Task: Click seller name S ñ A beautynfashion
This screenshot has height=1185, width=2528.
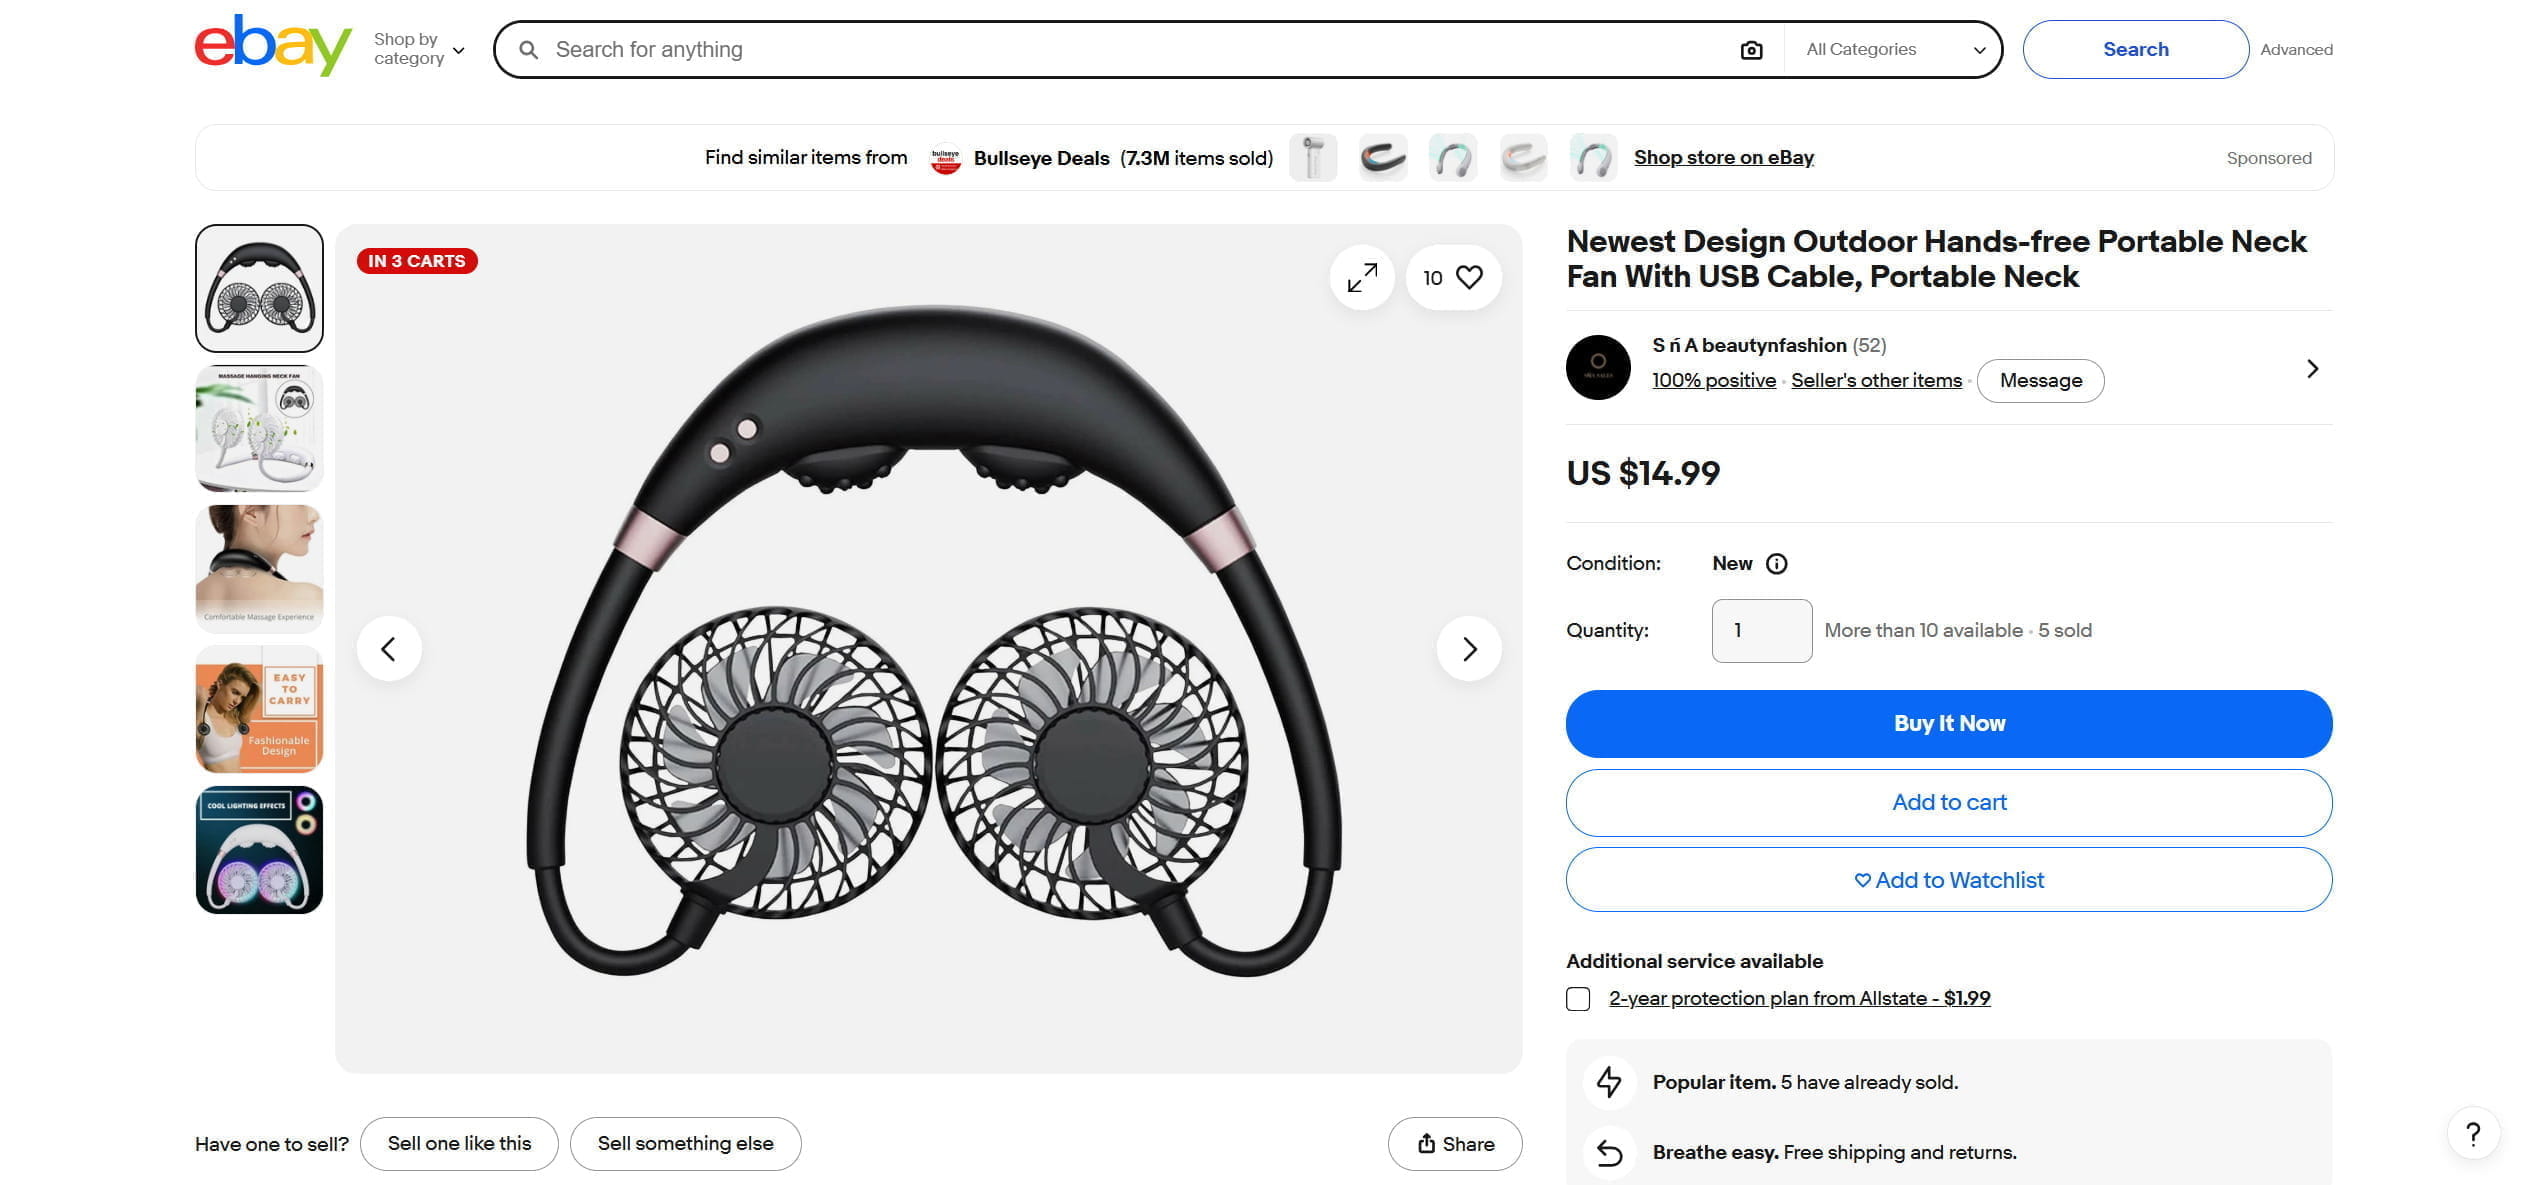Action: pyautogui.click(x=1749, y=345)
